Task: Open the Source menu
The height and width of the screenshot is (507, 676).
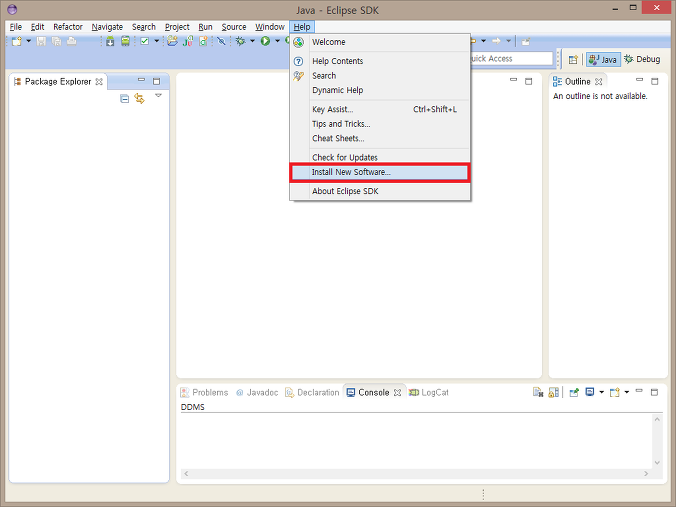Action: 234,27
